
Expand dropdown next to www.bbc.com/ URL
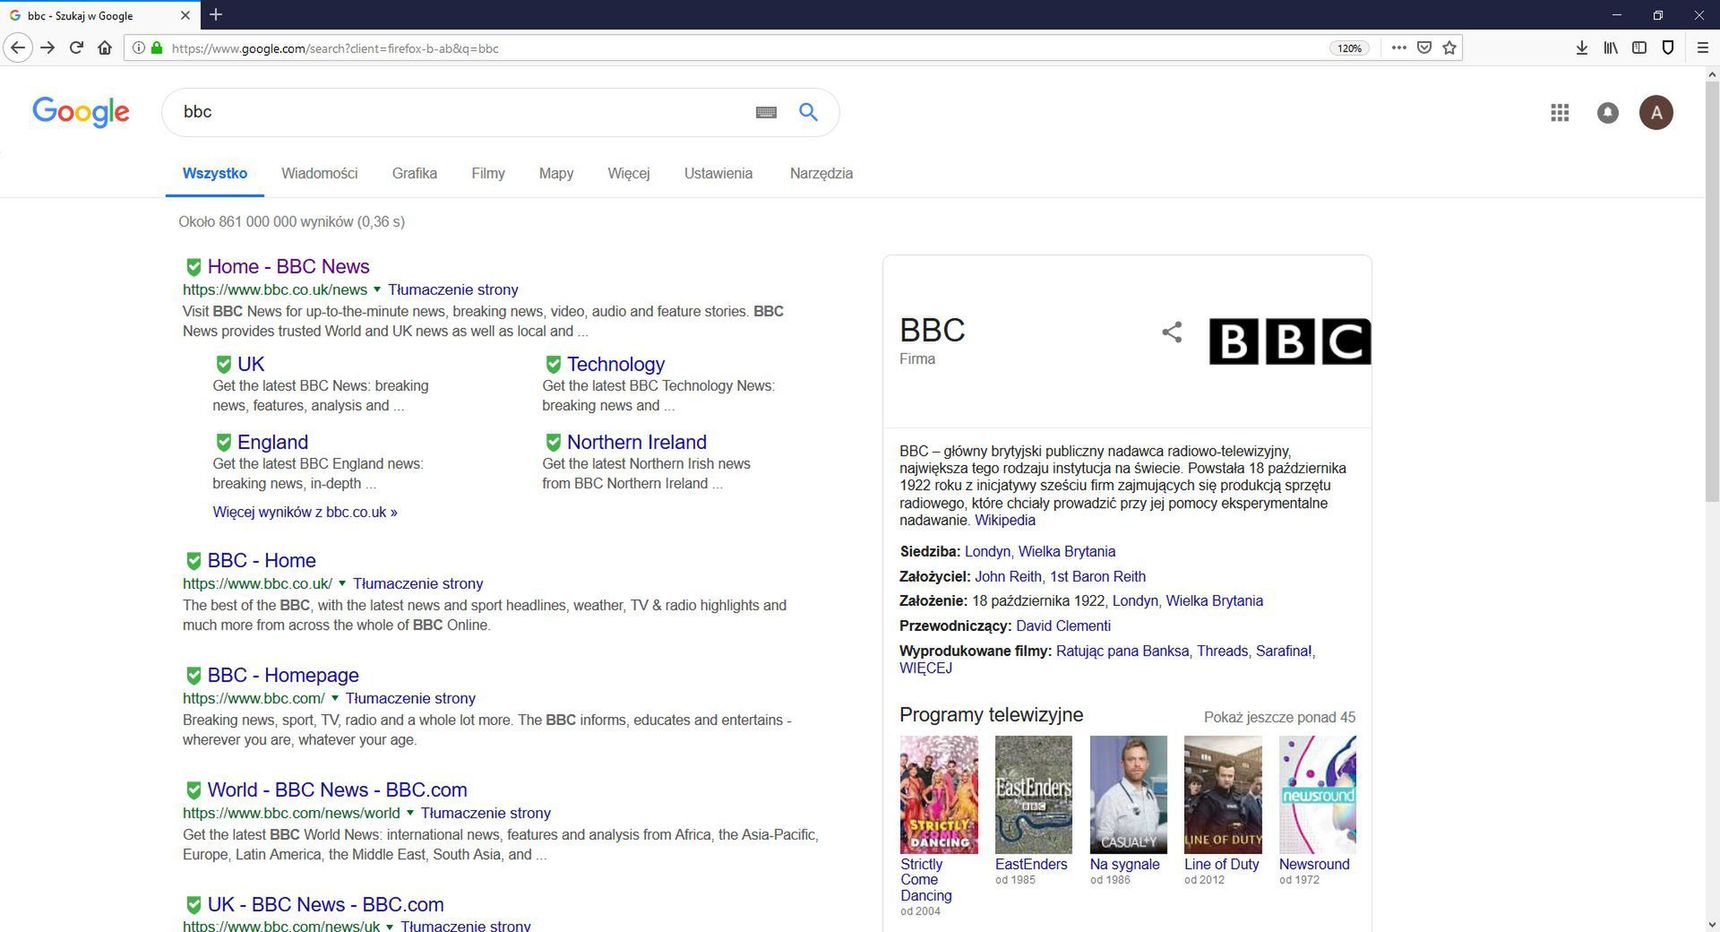click(x=335, y=698)
